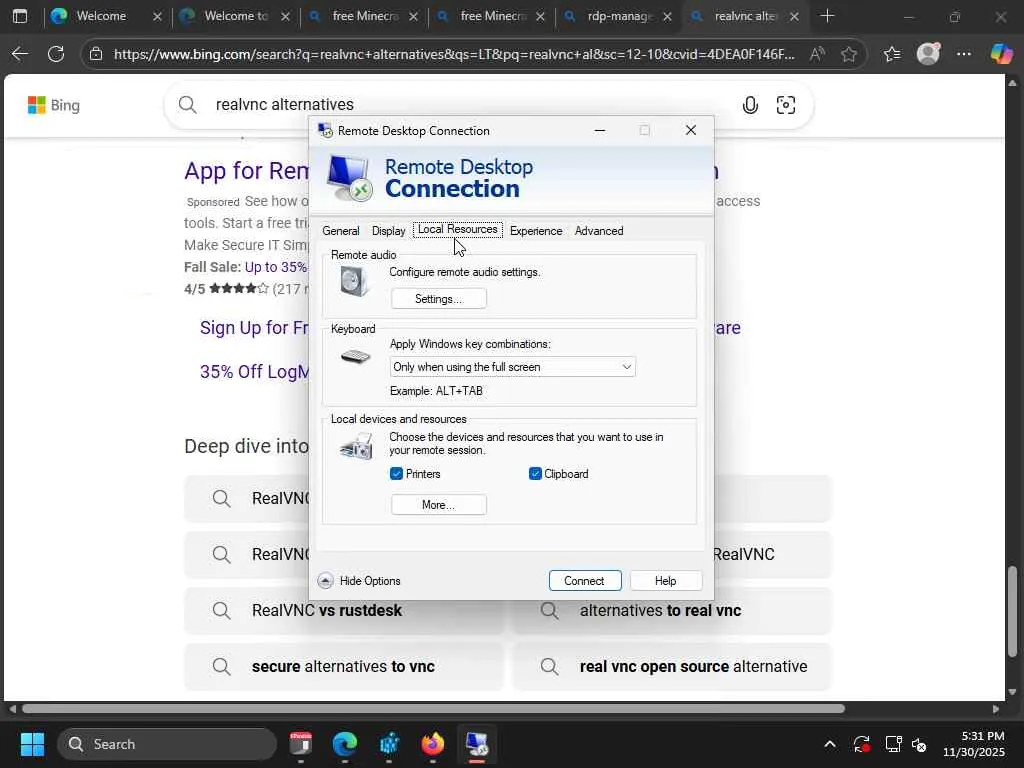Collapse dialog with Hide Options arrow
Image resolution: width=1024 pixels, height=768 pixels.
(325, 581)
